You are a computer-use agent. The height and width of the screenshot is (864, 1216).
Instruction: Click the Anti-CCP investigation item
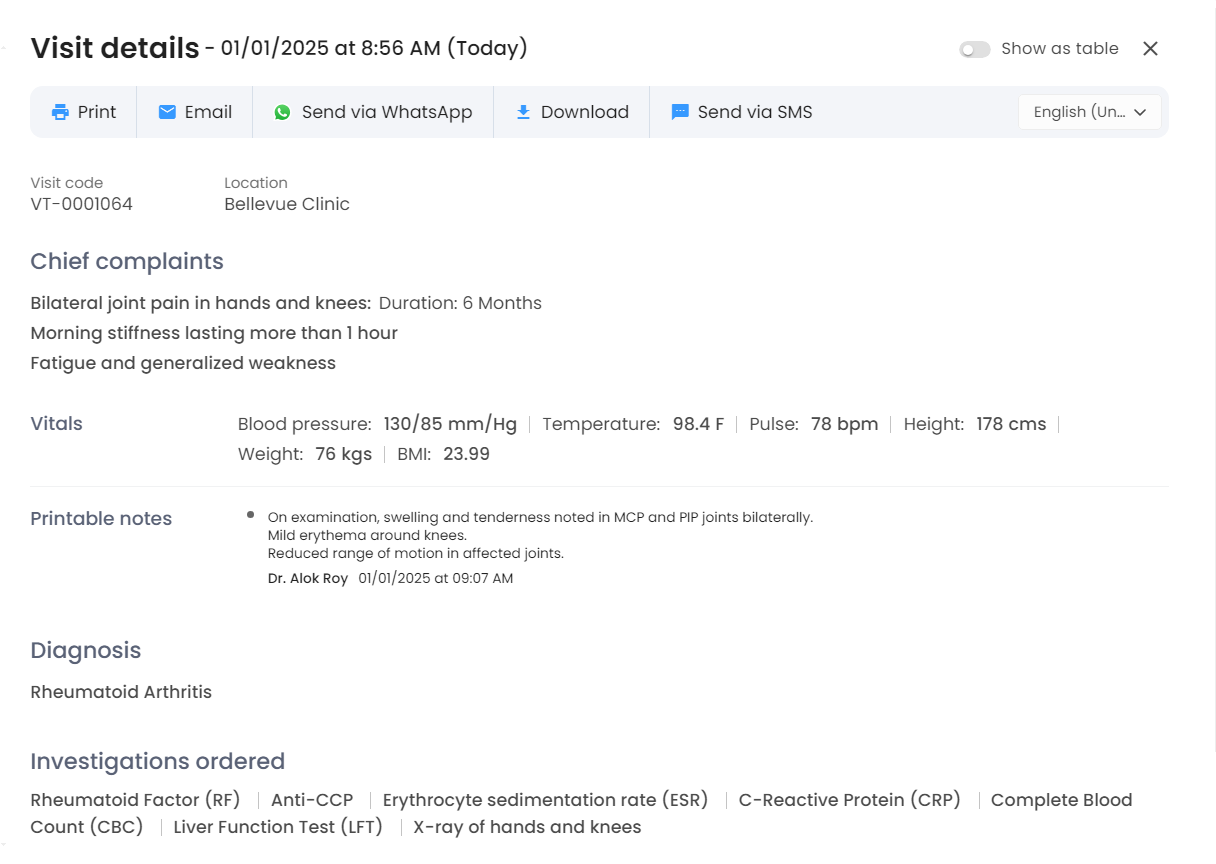[x=312, y=800]
